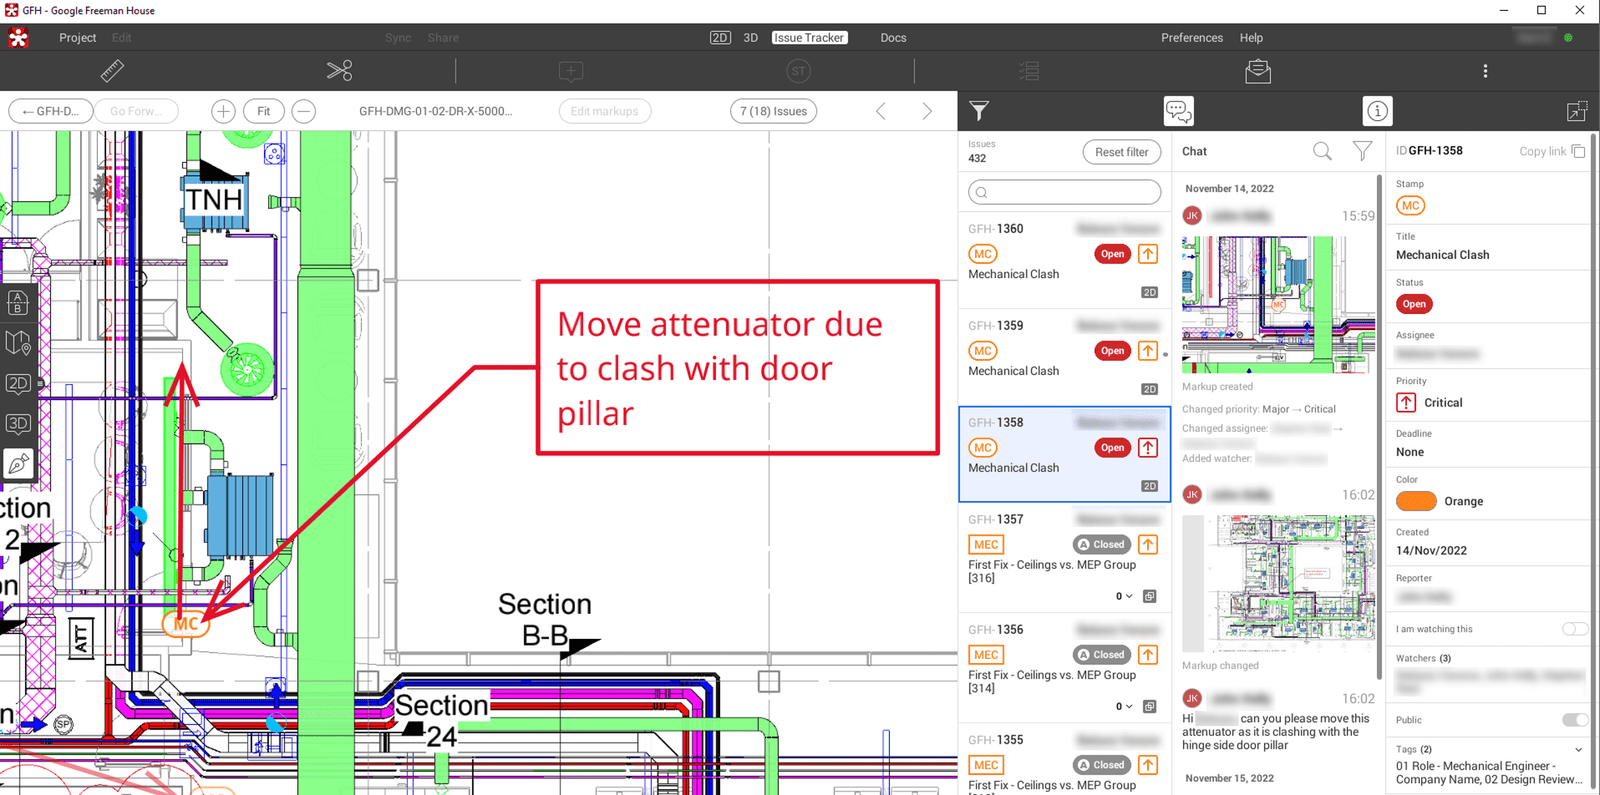
Task: Click the zoom out minus button
Action: (304, 111)
